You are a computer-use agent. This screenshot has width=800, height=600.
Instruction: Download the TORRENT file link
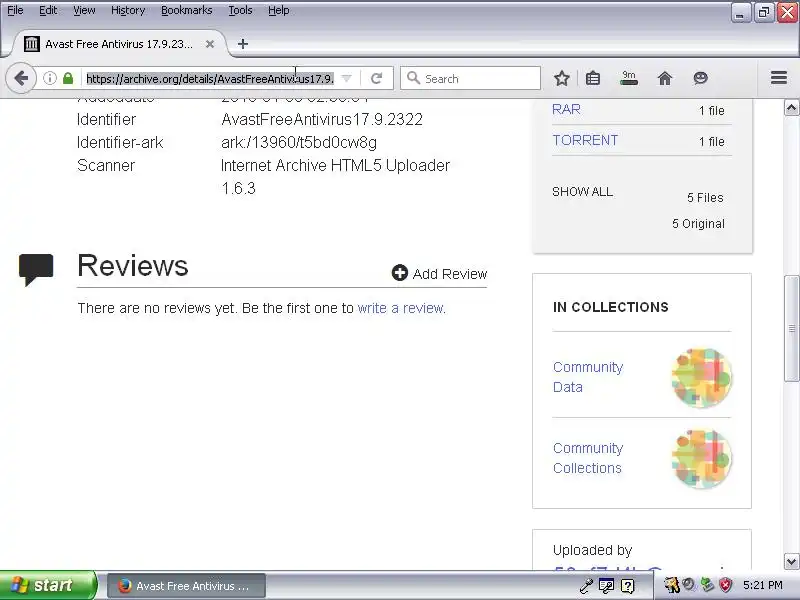pyautogui.click(x=585, y=140)
